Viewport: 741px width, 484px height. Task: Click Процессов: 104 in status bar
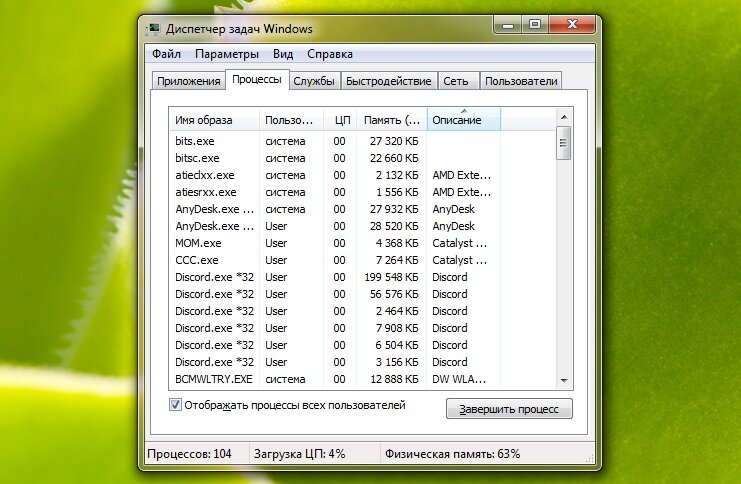pos(190,454)
